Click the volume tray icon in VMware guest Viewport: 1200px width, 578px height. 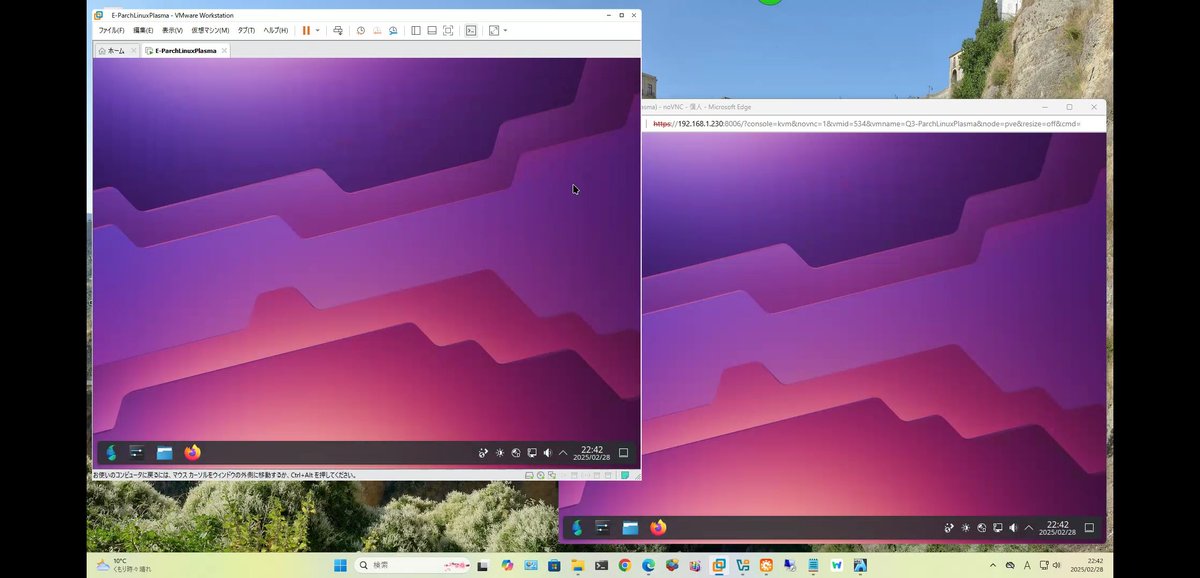point(548,453)
